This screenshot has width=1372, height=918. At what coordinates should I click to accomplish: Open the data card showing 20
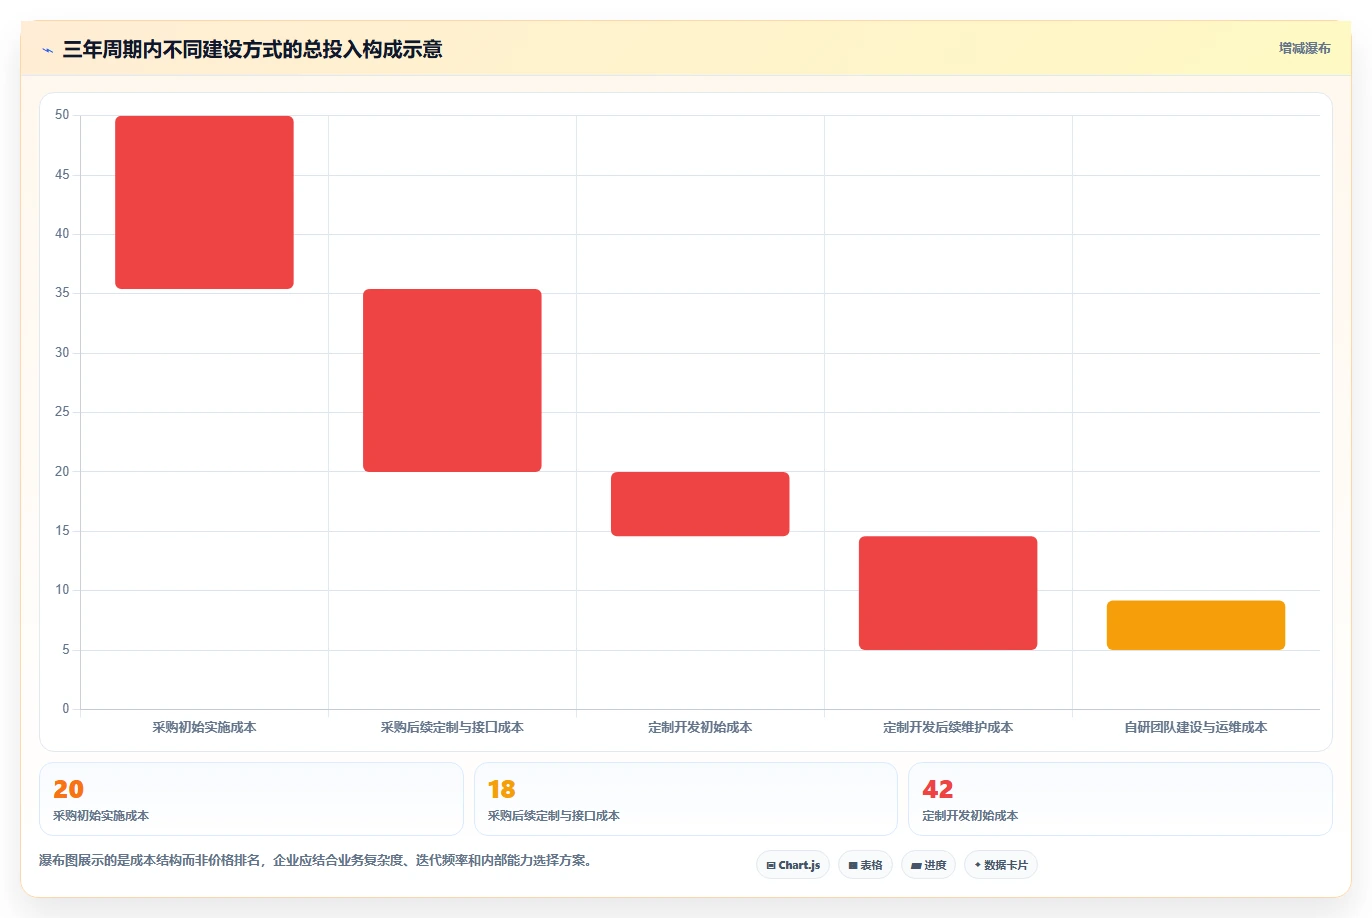pyautogui.click(x=251, y=799)
